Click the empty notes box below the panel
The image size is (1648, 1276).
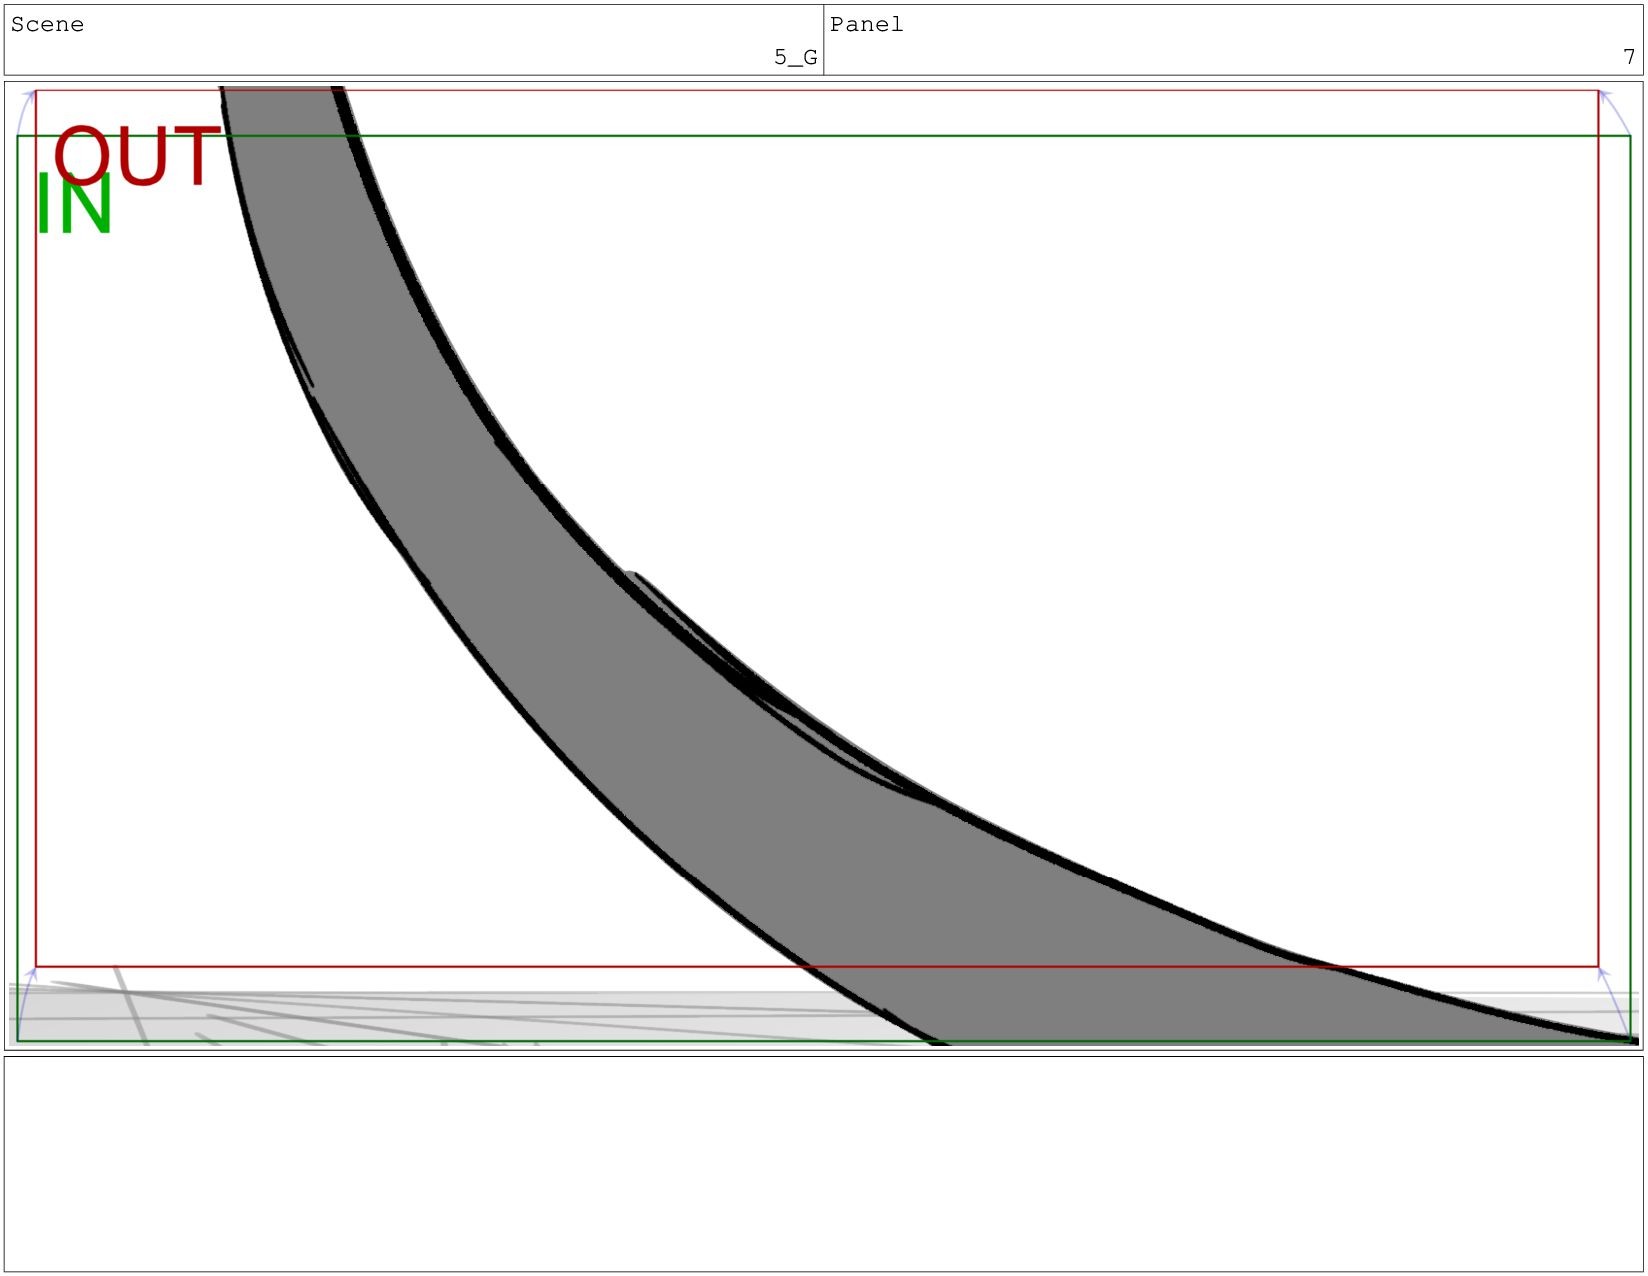tap(823, 1164)
